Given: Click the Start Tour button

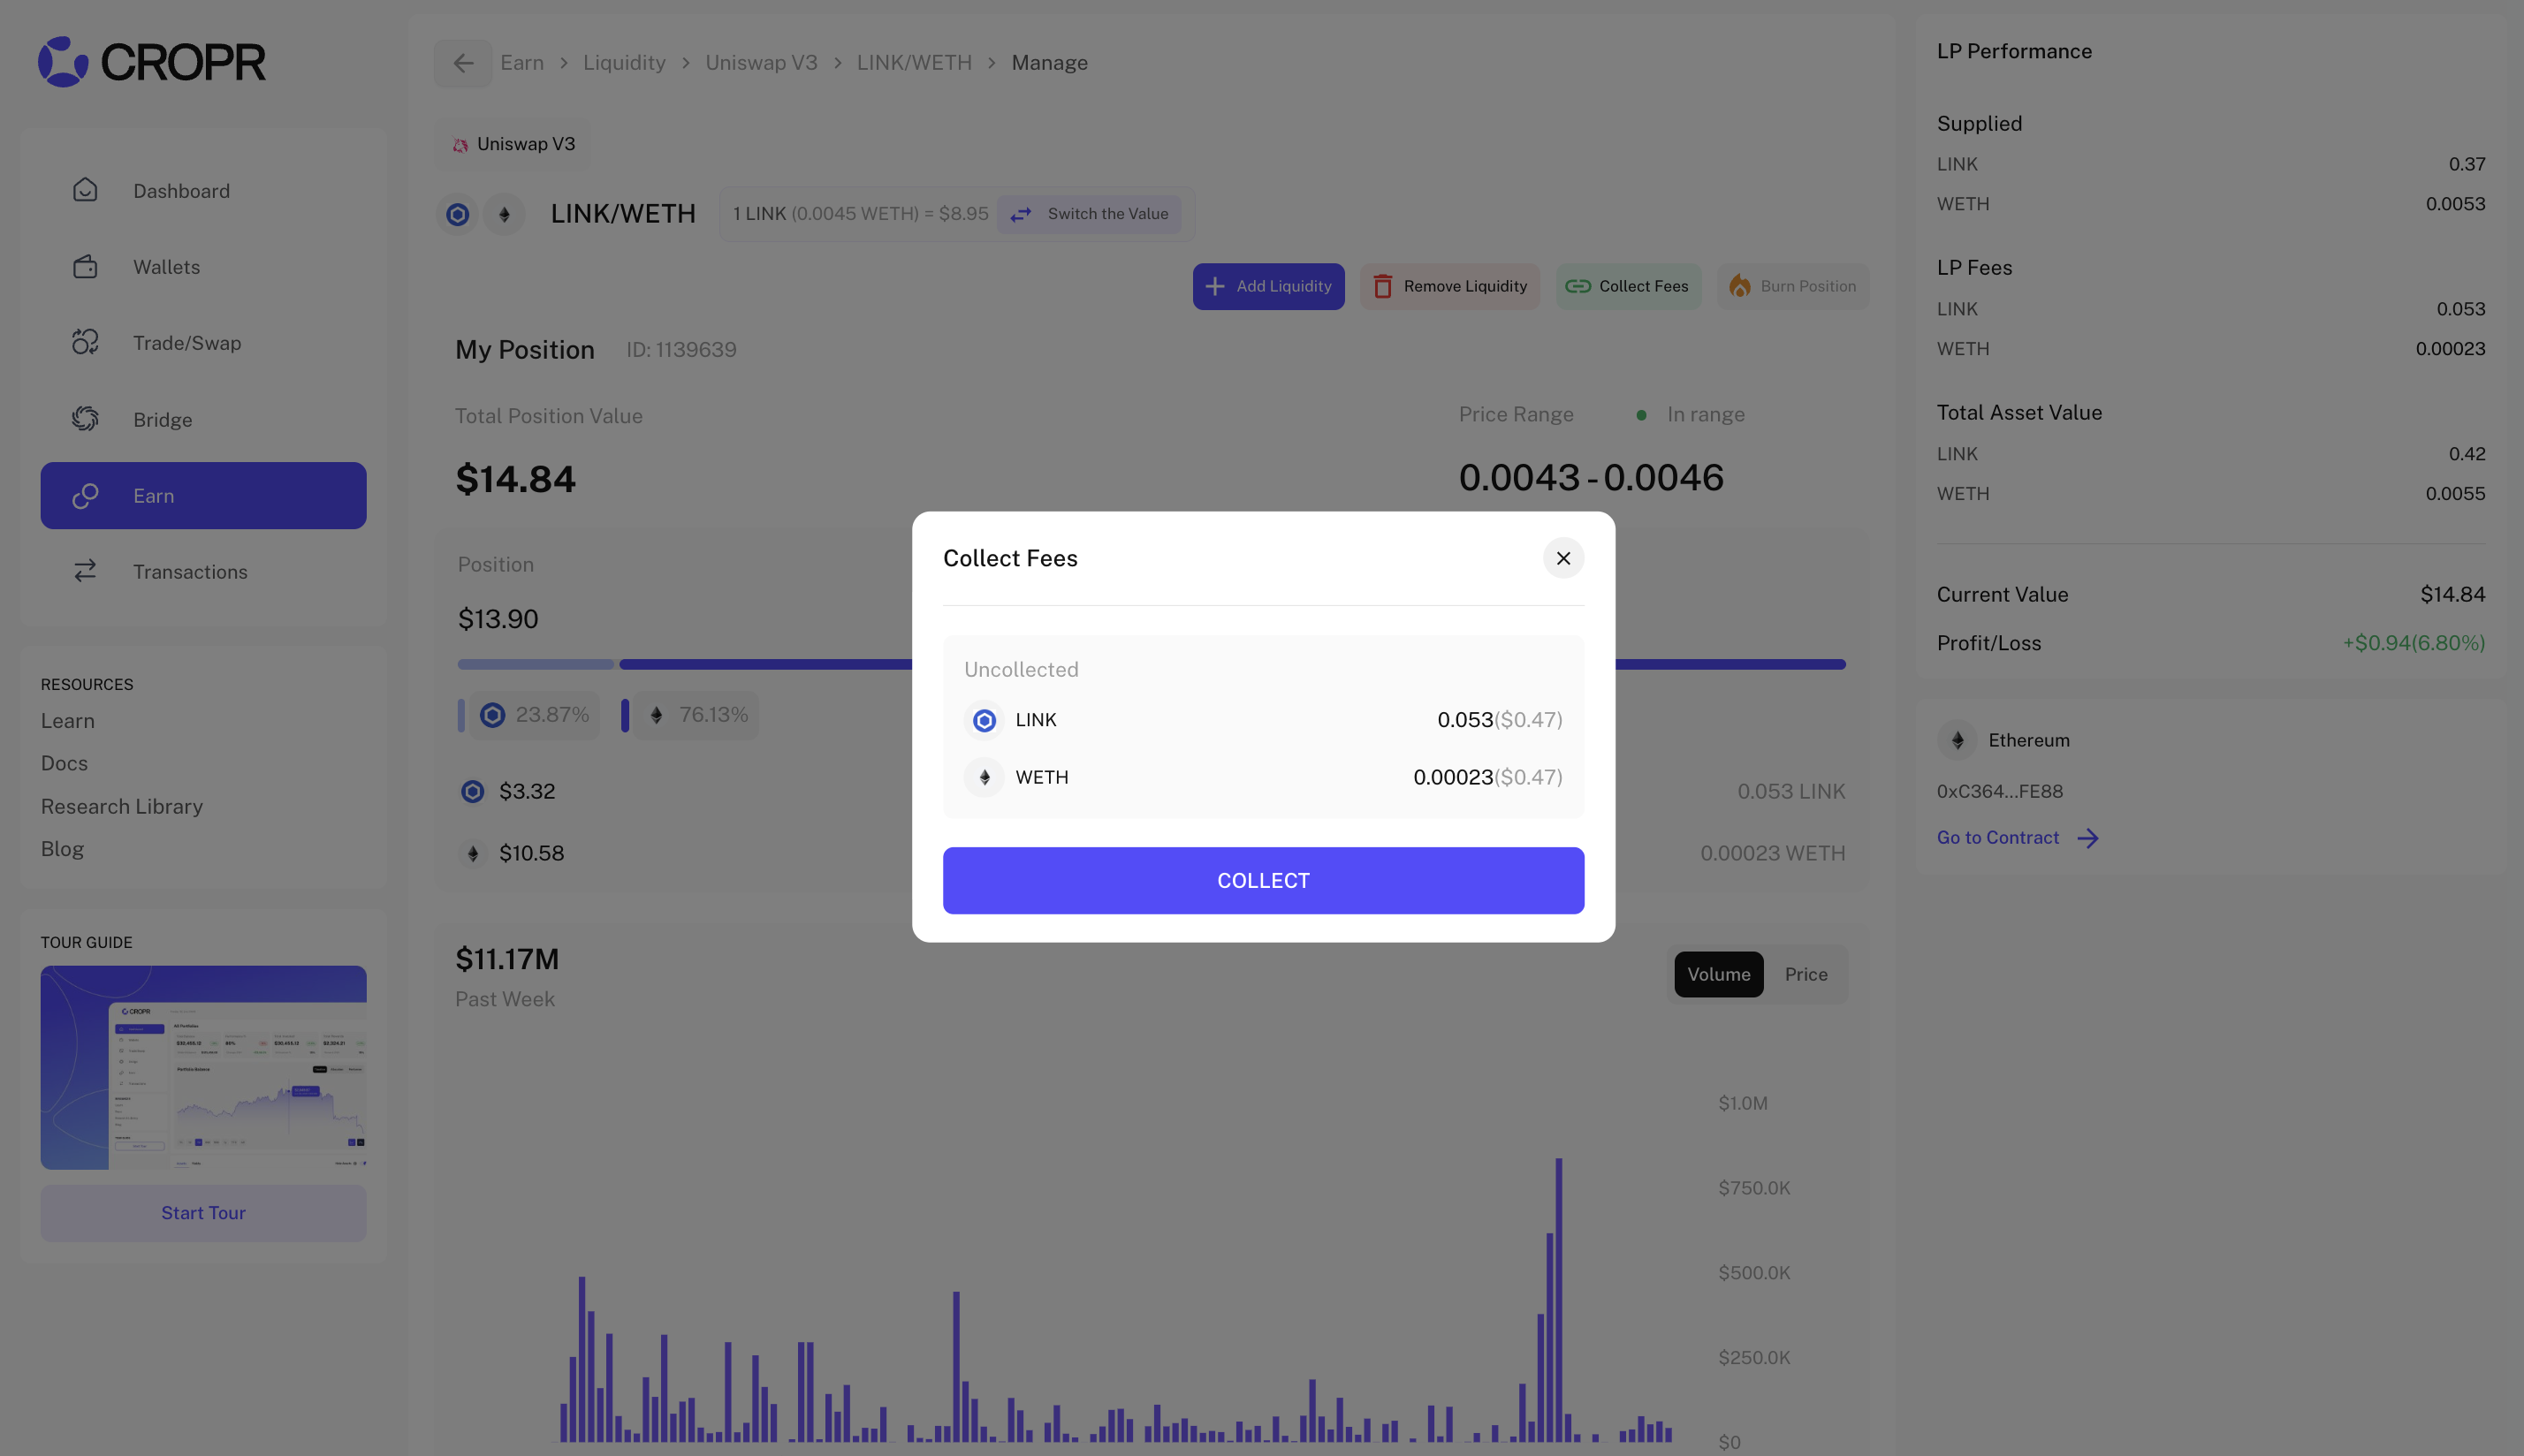Looking at the screenshot, I should (x=203, y=1213).
